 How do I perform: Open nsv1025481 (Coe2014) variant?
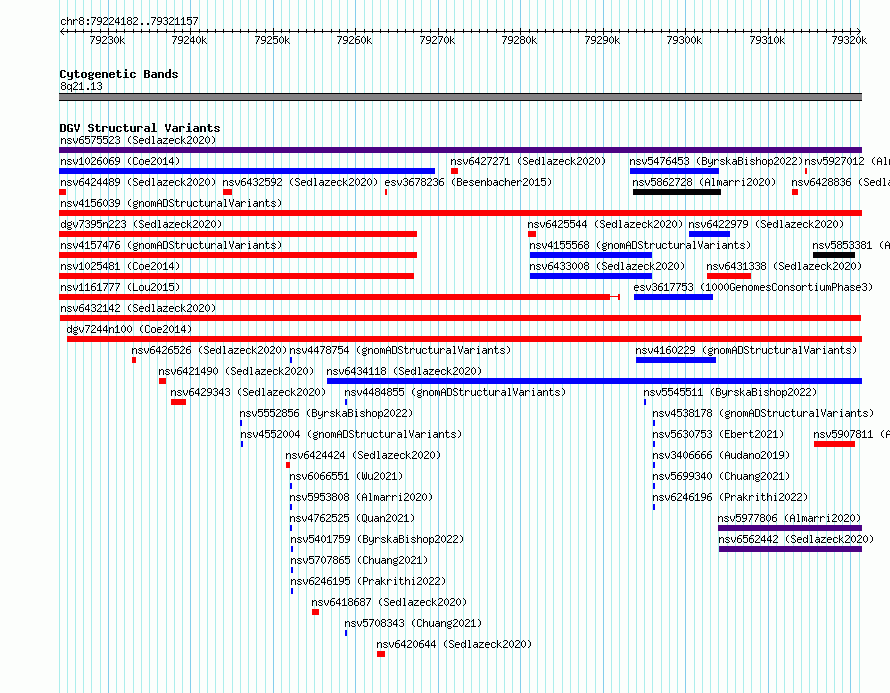pyautogui.click(x=120, y=266)
